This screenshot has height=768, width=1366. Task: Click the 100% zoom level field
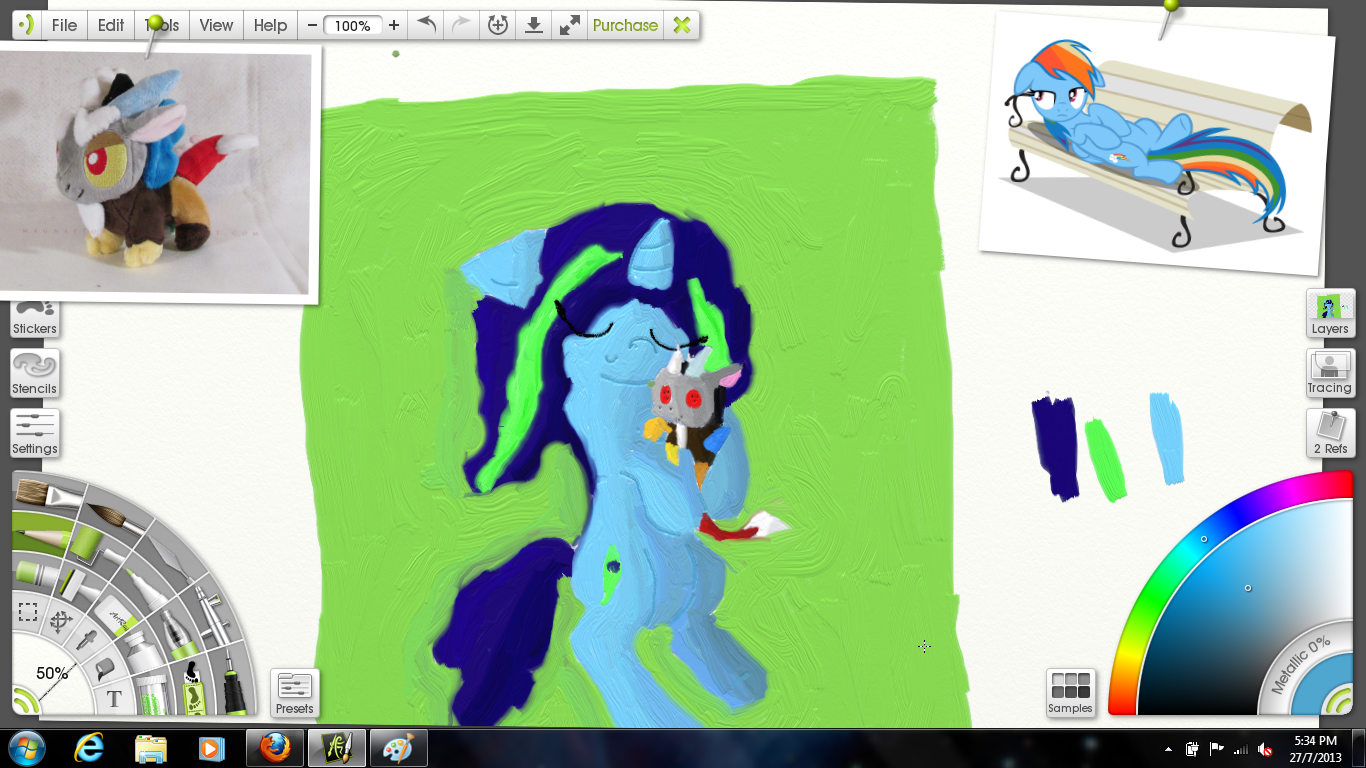click(x=353, y=26)
